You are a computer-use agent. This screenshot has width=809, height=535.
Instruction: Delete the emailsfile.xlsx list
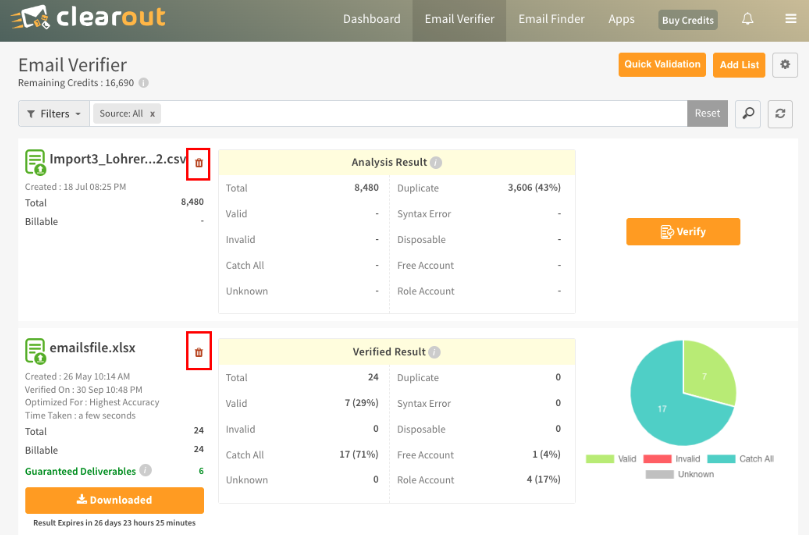[x=199, y=352]
